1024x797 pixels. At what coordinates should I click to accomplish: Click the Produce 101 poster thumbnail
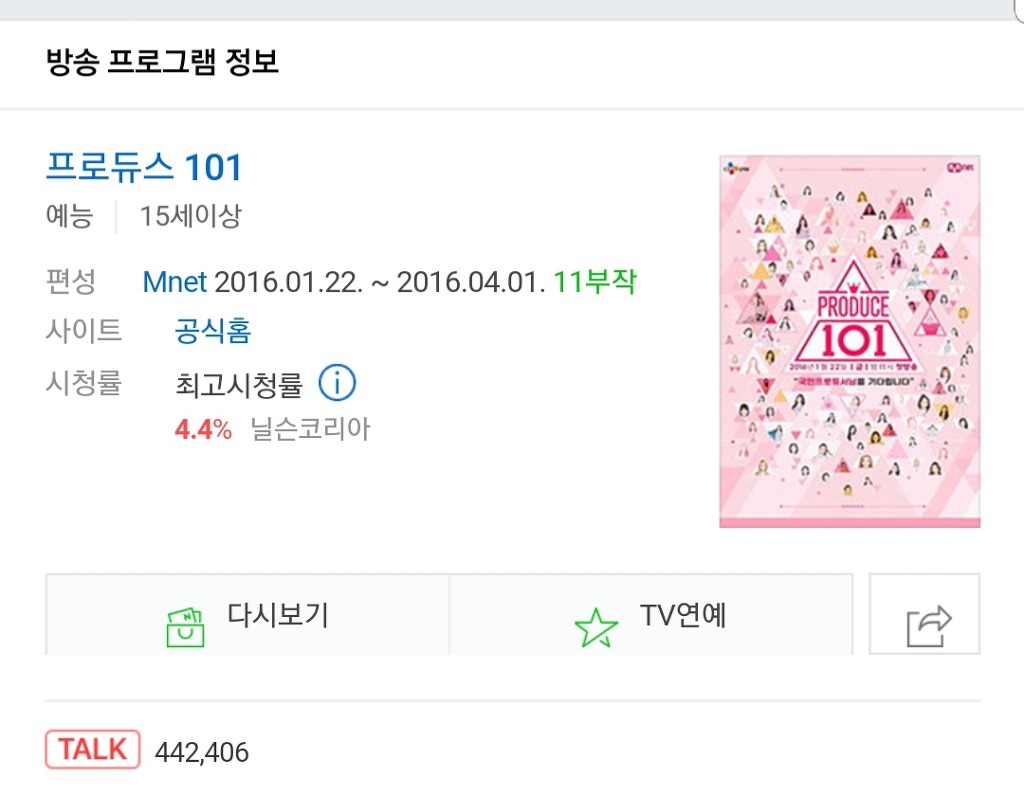[x=849, y=338]
